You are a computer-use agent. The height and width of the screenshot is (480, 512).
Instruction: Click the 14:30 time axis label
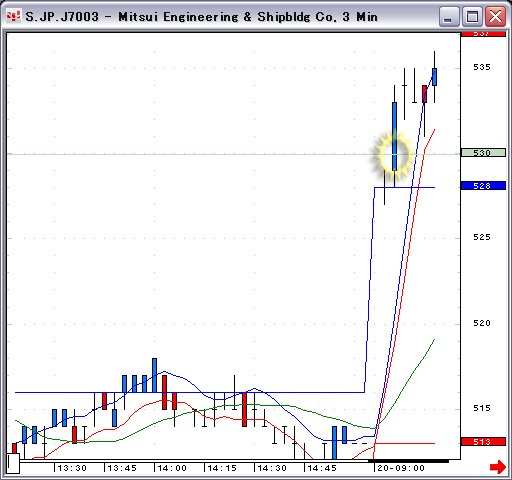pos(272,468)
